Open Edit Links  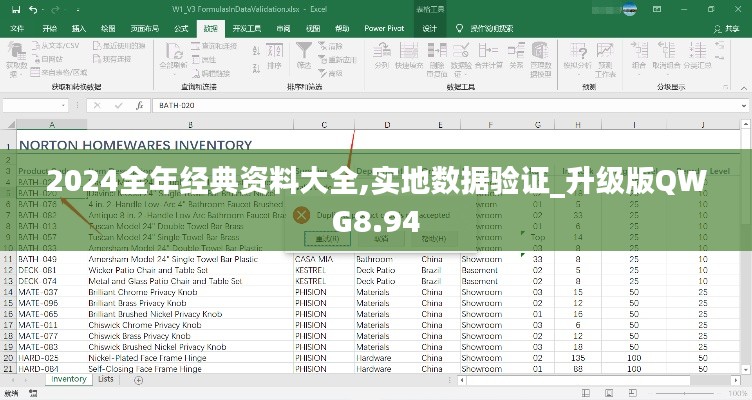tap(212, 73)
